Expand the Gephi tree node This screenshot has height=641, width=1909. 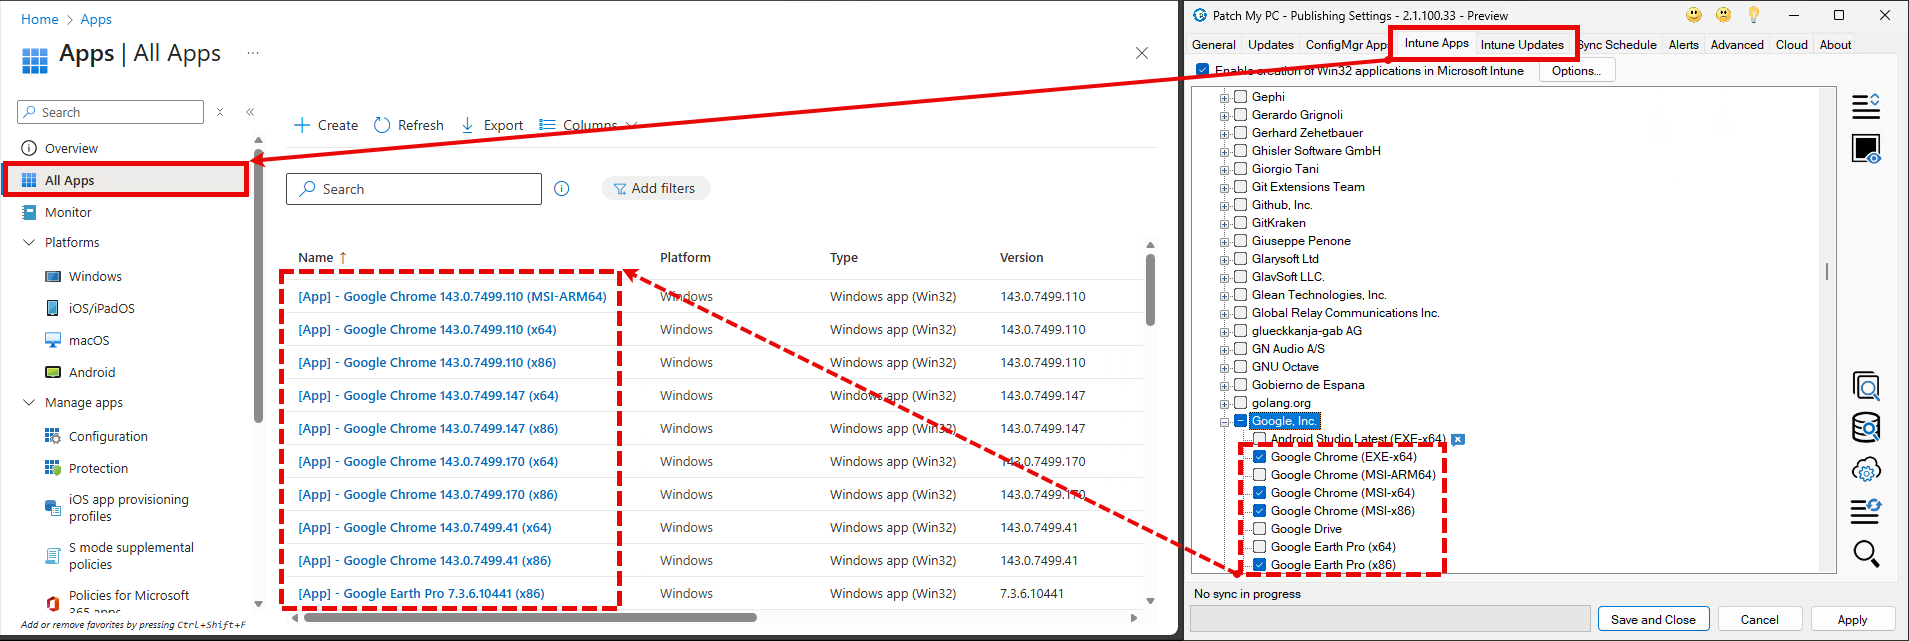pos(1224,98)
